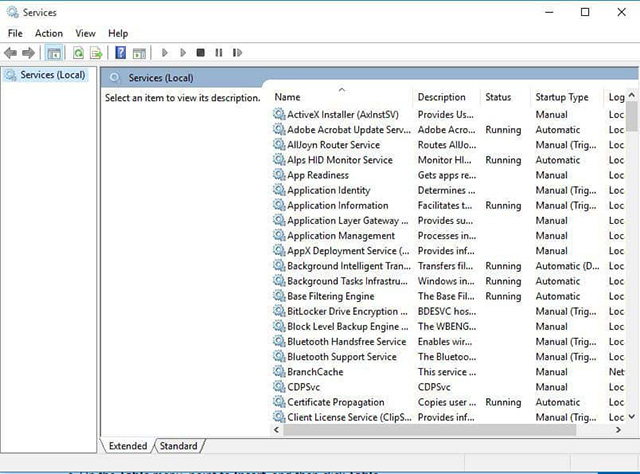This screenshot has height=474, width=640.
Task: Click gear icon beside AllJoyn Router Service
Action: [279, 144]
